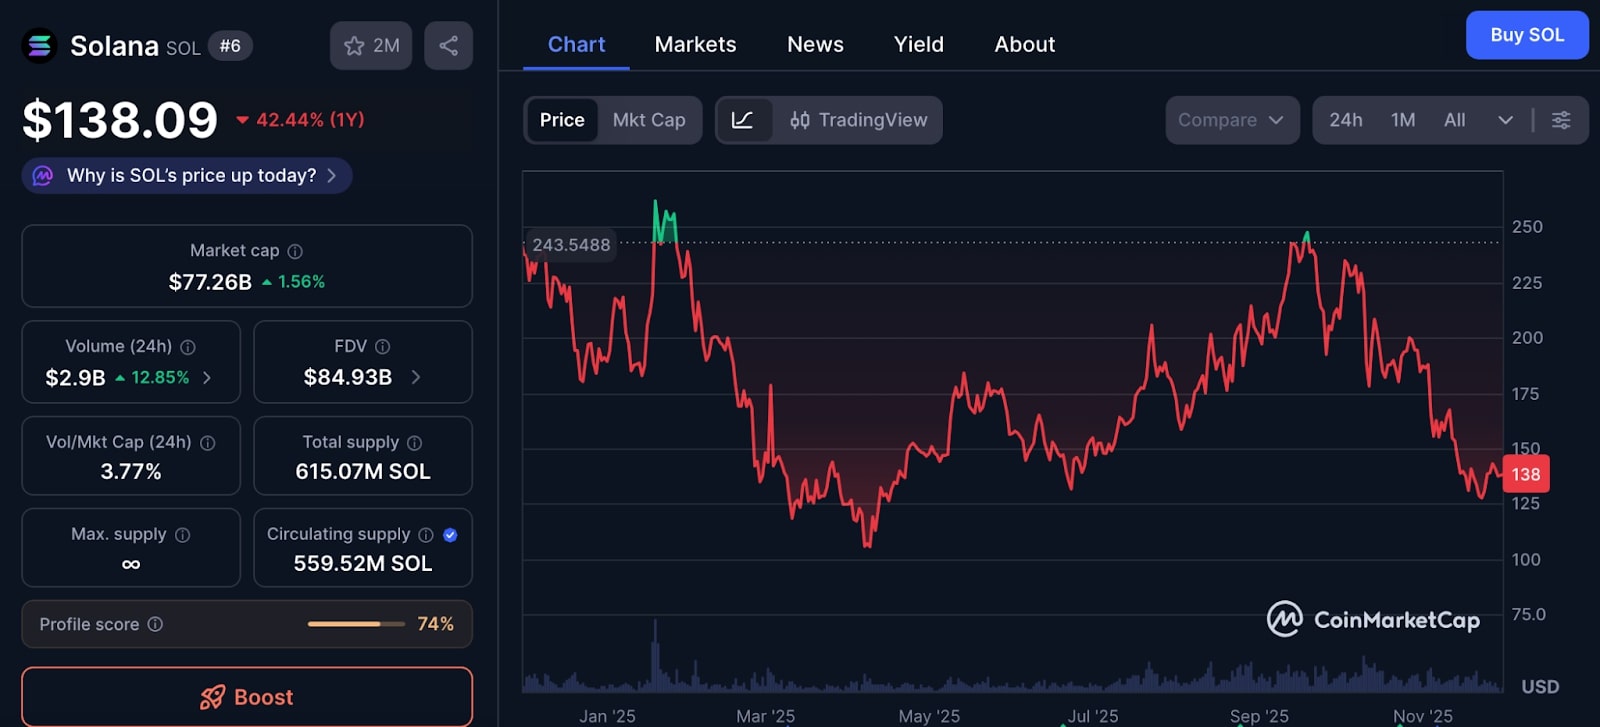
Task: Switch to line chart view icon
Action: pyautogui.click(x=743, y=120)
